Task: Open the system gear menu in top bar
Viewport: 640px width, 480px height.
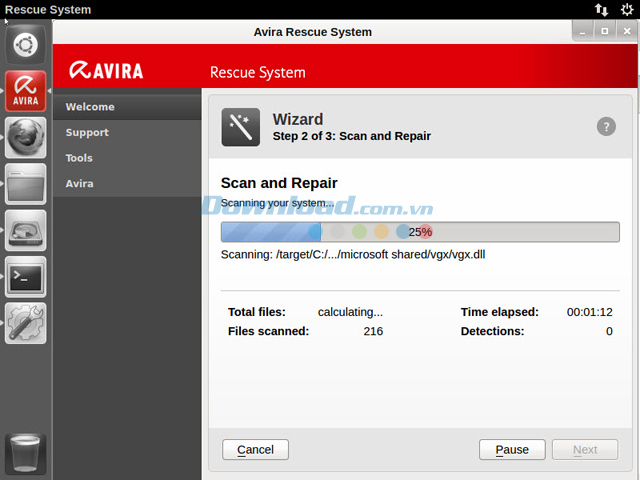Action: tap(627, 9)
